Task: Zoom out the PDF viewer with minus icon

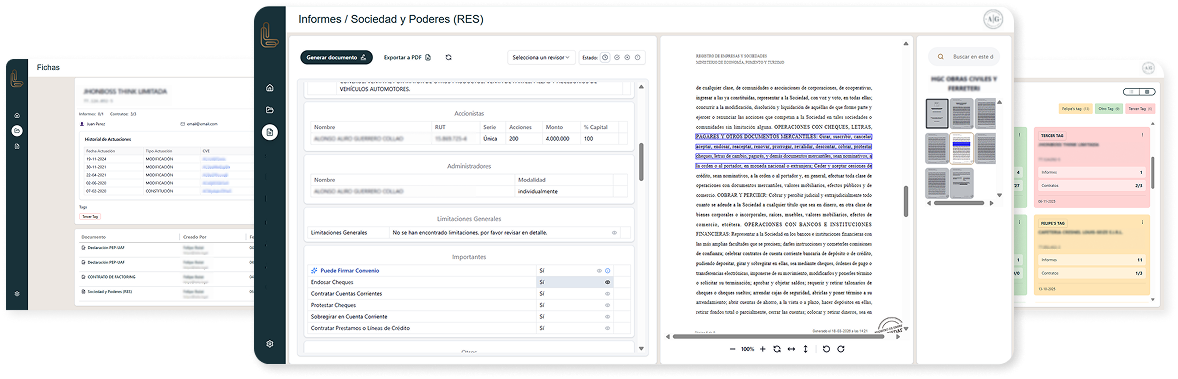Action: tap(732, 349)
